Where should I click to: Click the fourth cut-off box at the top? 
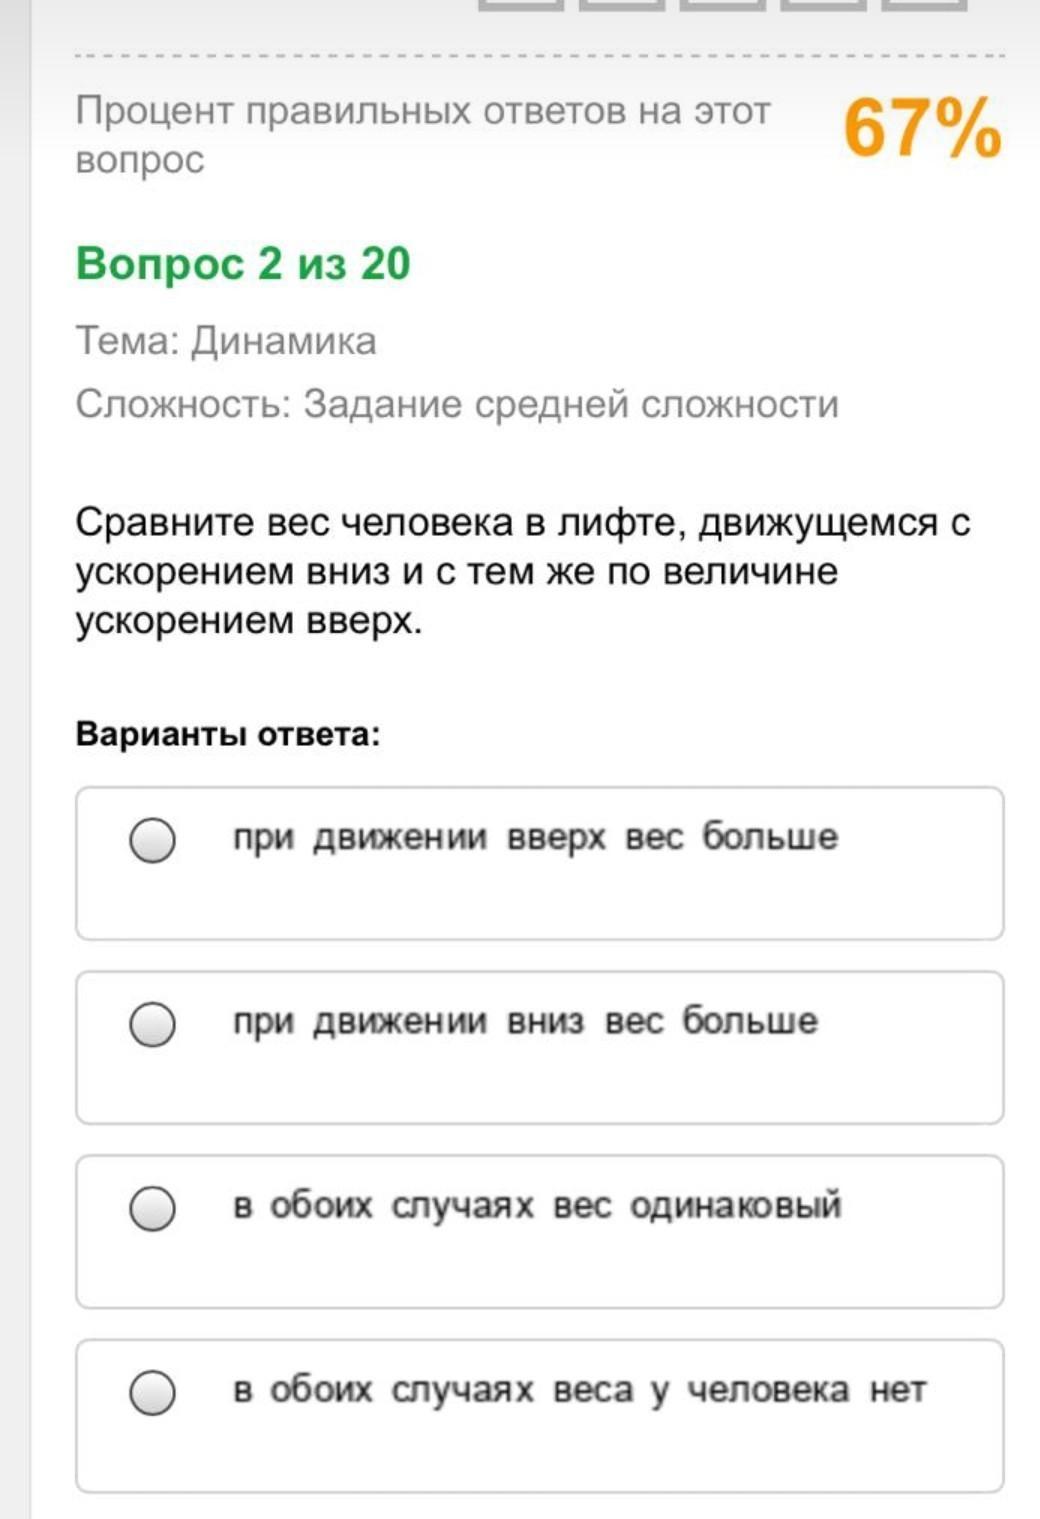tap(823, 5)
